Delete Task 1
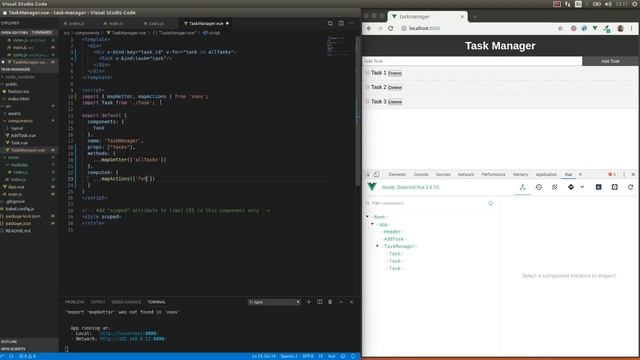This screenshot has height=360, width=640. (395, 73)
